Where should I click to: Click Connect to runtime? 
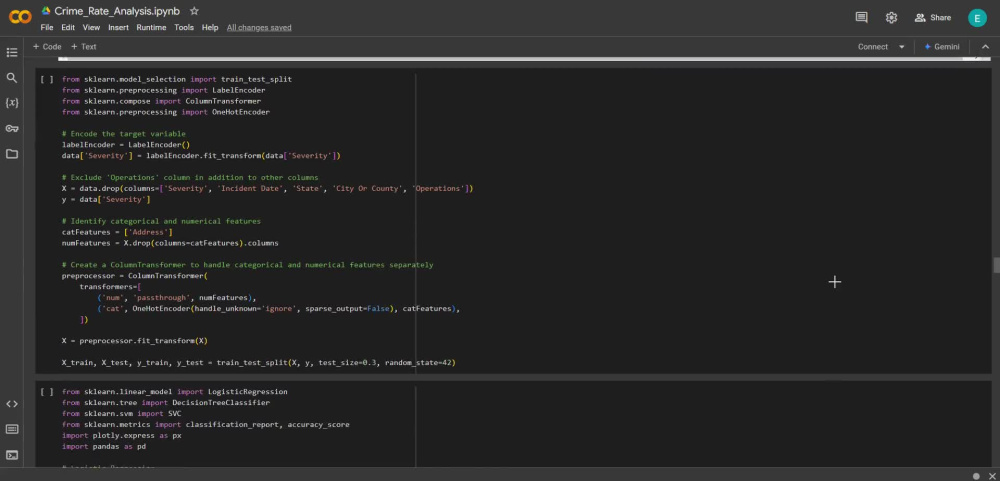coord(872,47)
